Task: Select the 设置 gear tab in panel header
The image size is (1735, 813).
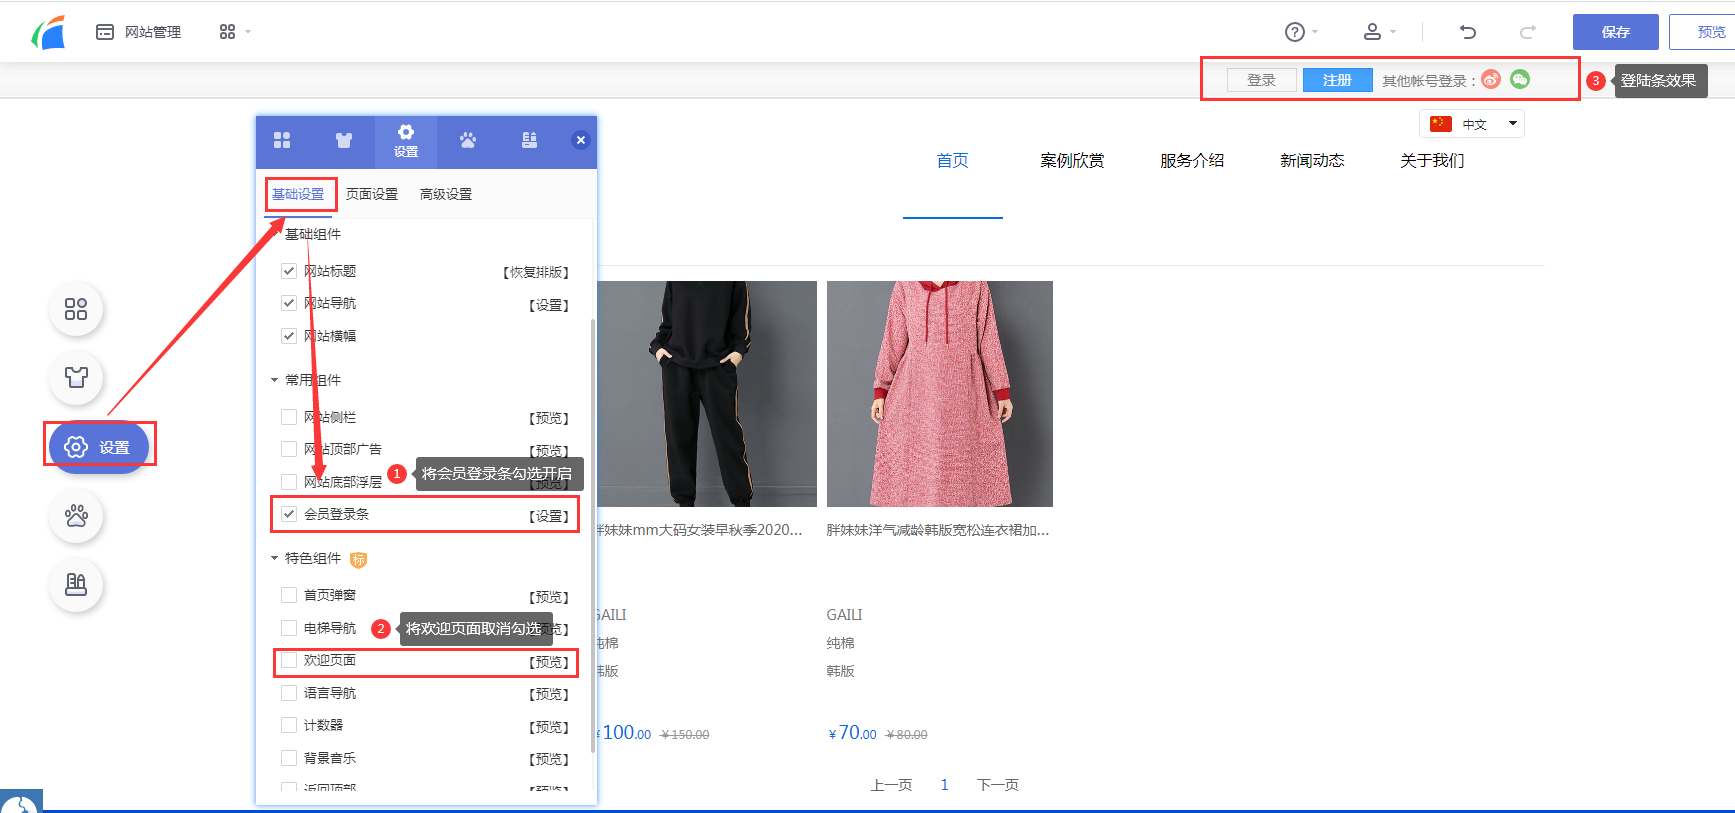Action: point(406,141)
